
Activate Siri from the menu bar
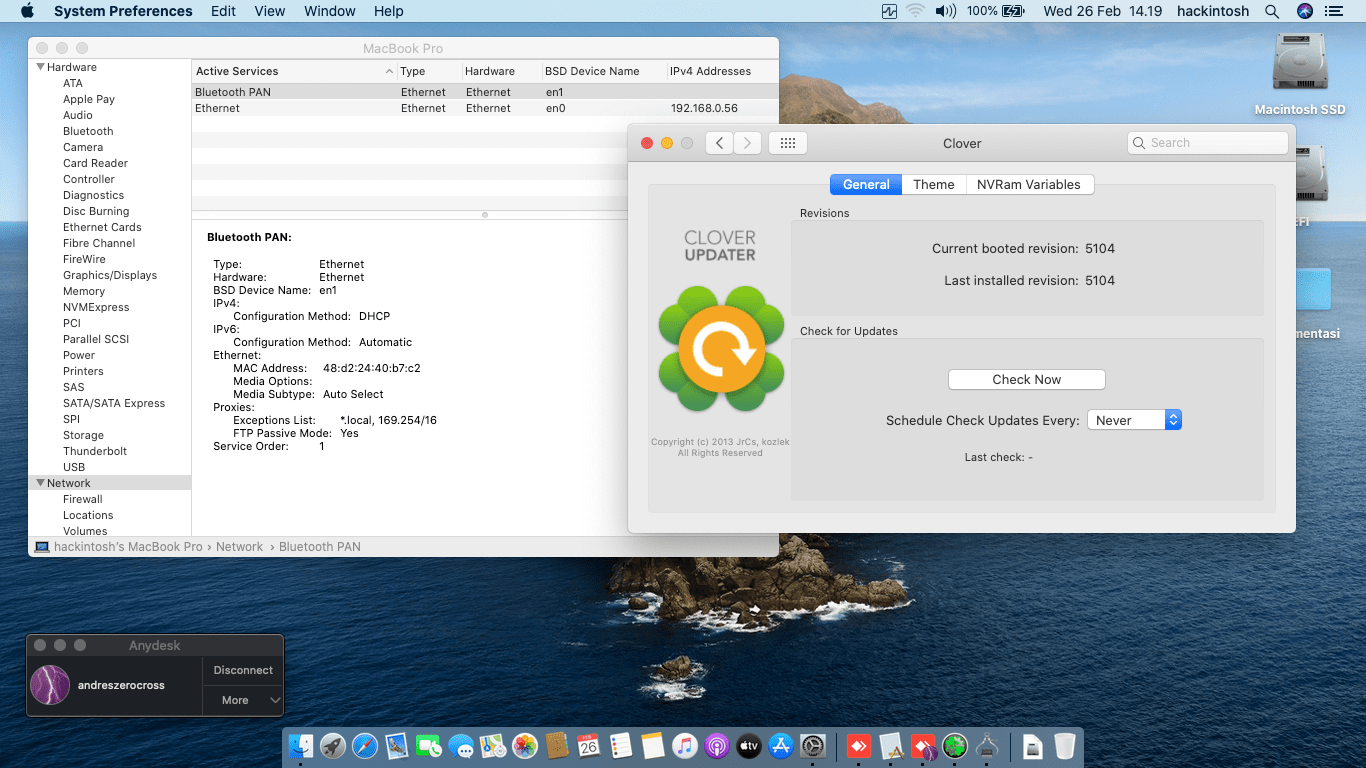[x=1304, y=11]
